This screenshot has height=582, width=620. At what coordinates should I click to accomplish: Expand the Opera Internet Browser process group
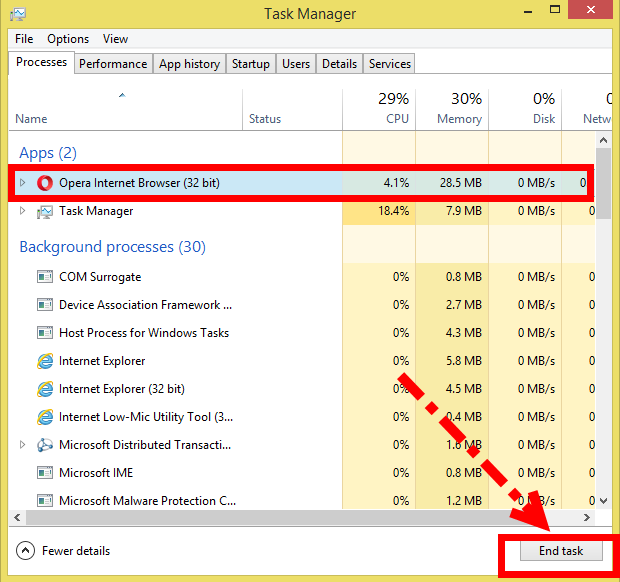(23, 183)
